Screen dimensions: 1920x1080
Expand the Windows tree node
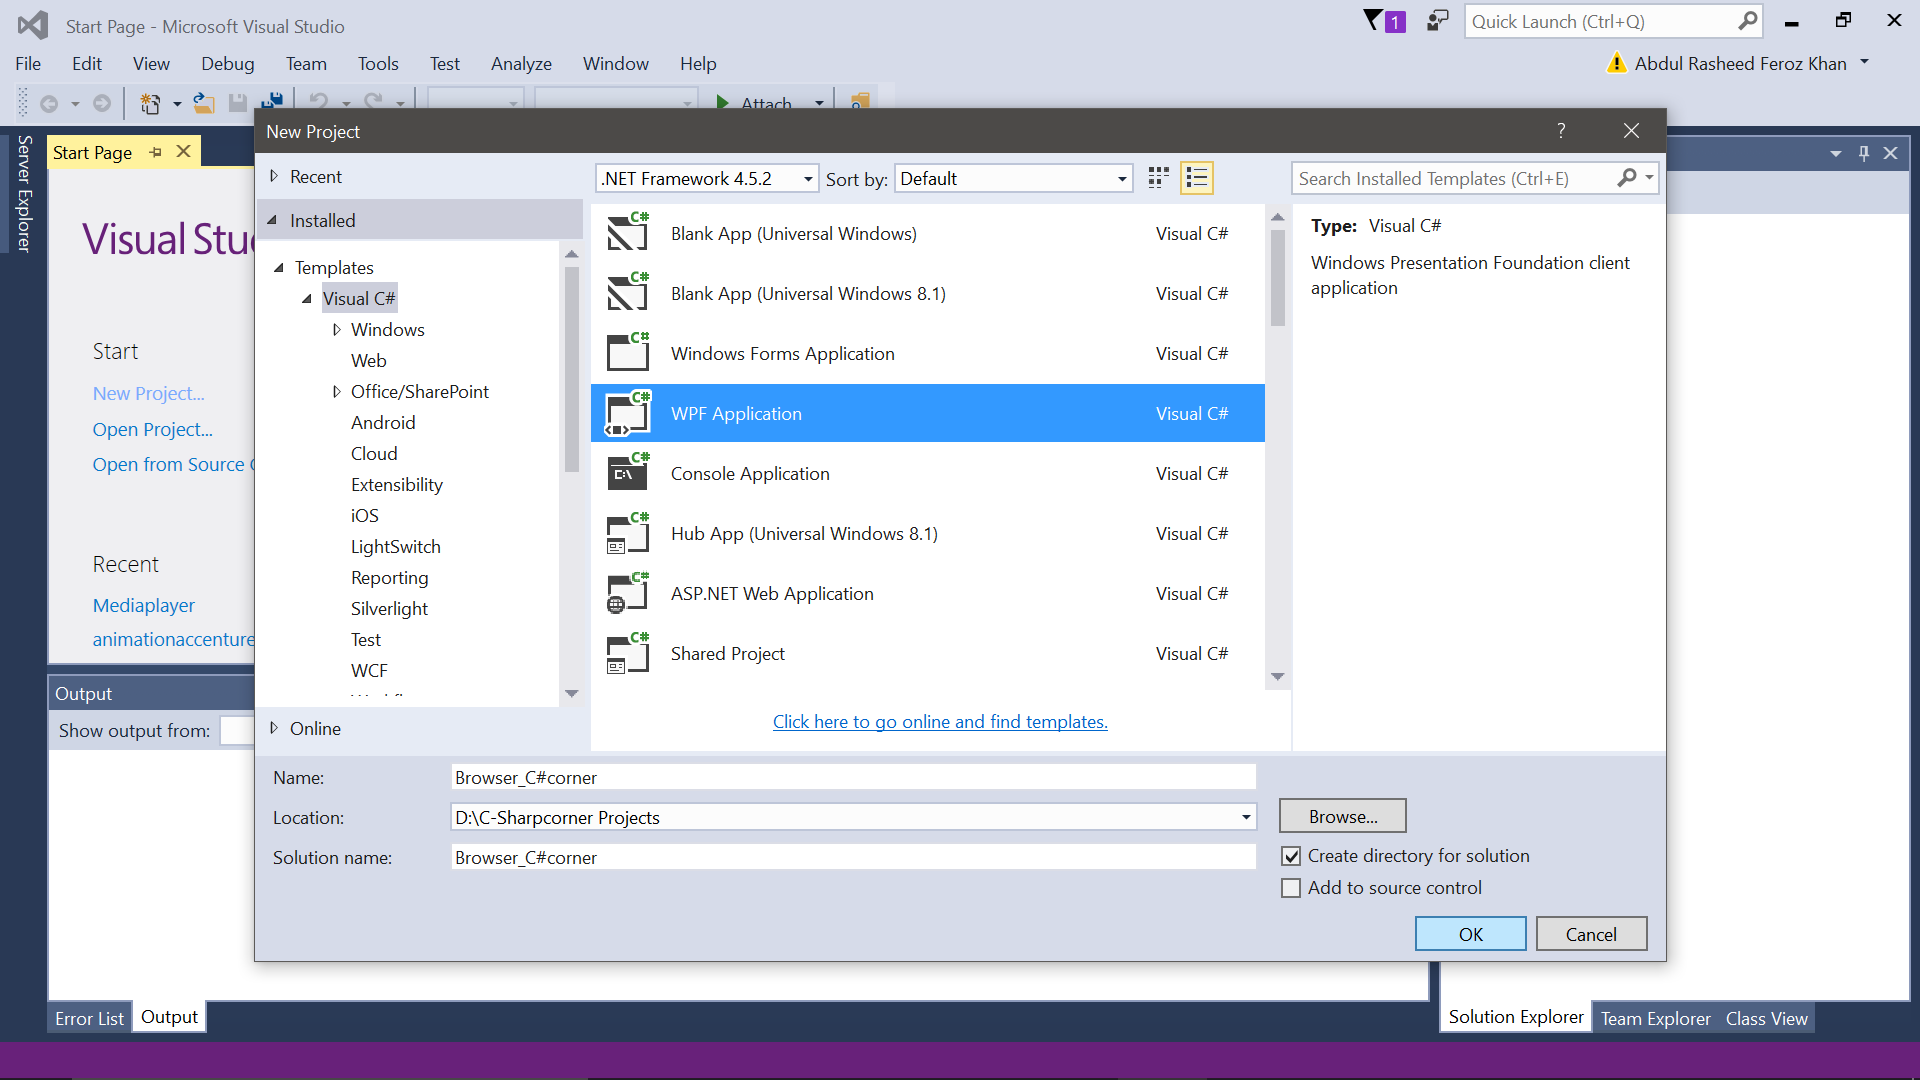pyautogui.click(x=337, y=329)
